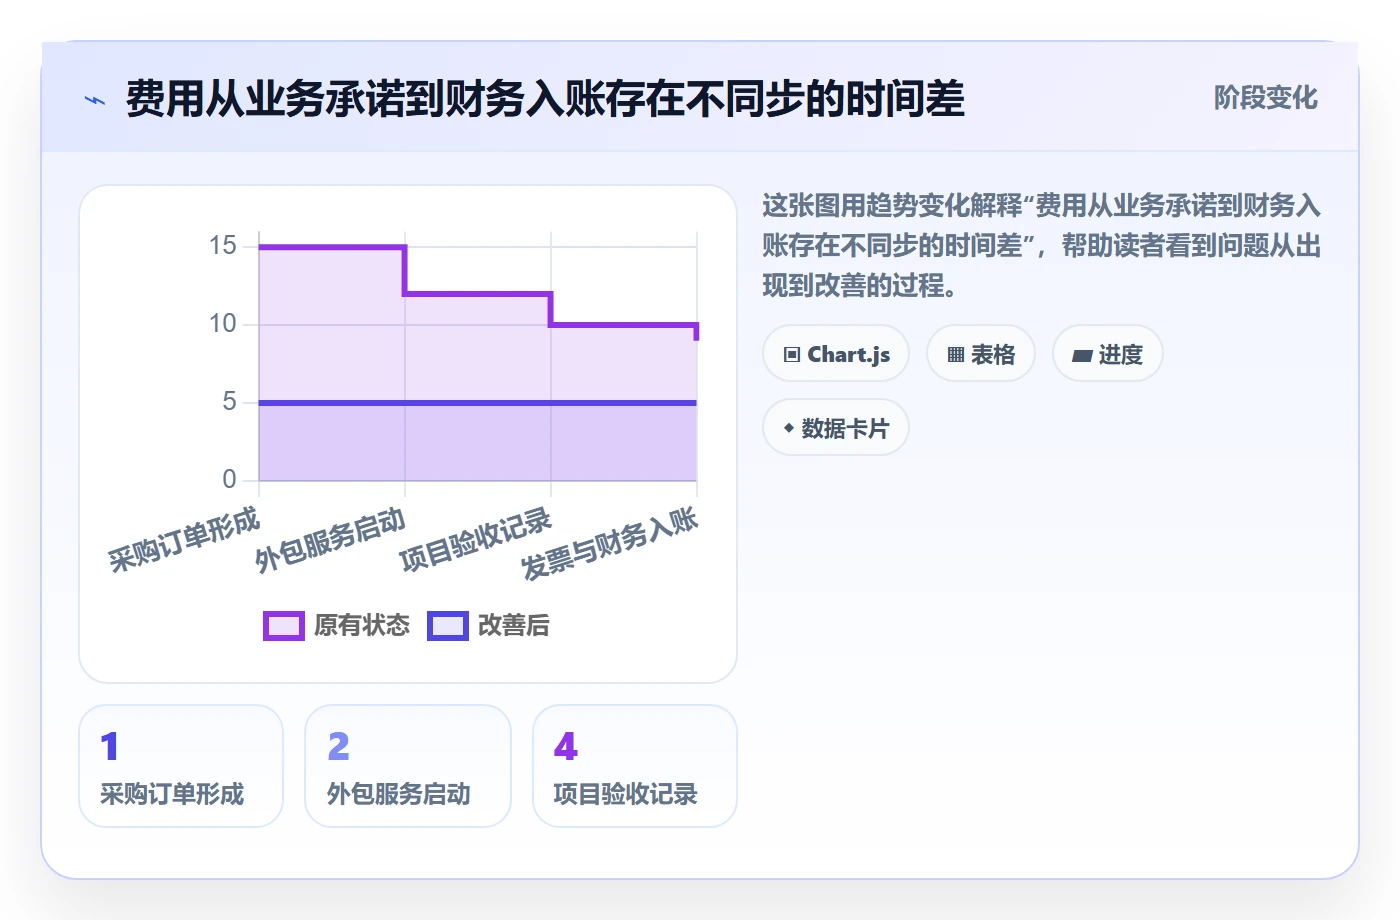Click the description paragraph starting 这张图用趋势变化
The height and width of the screenshot is (920, 1400).
click(x=1042, y=246)
